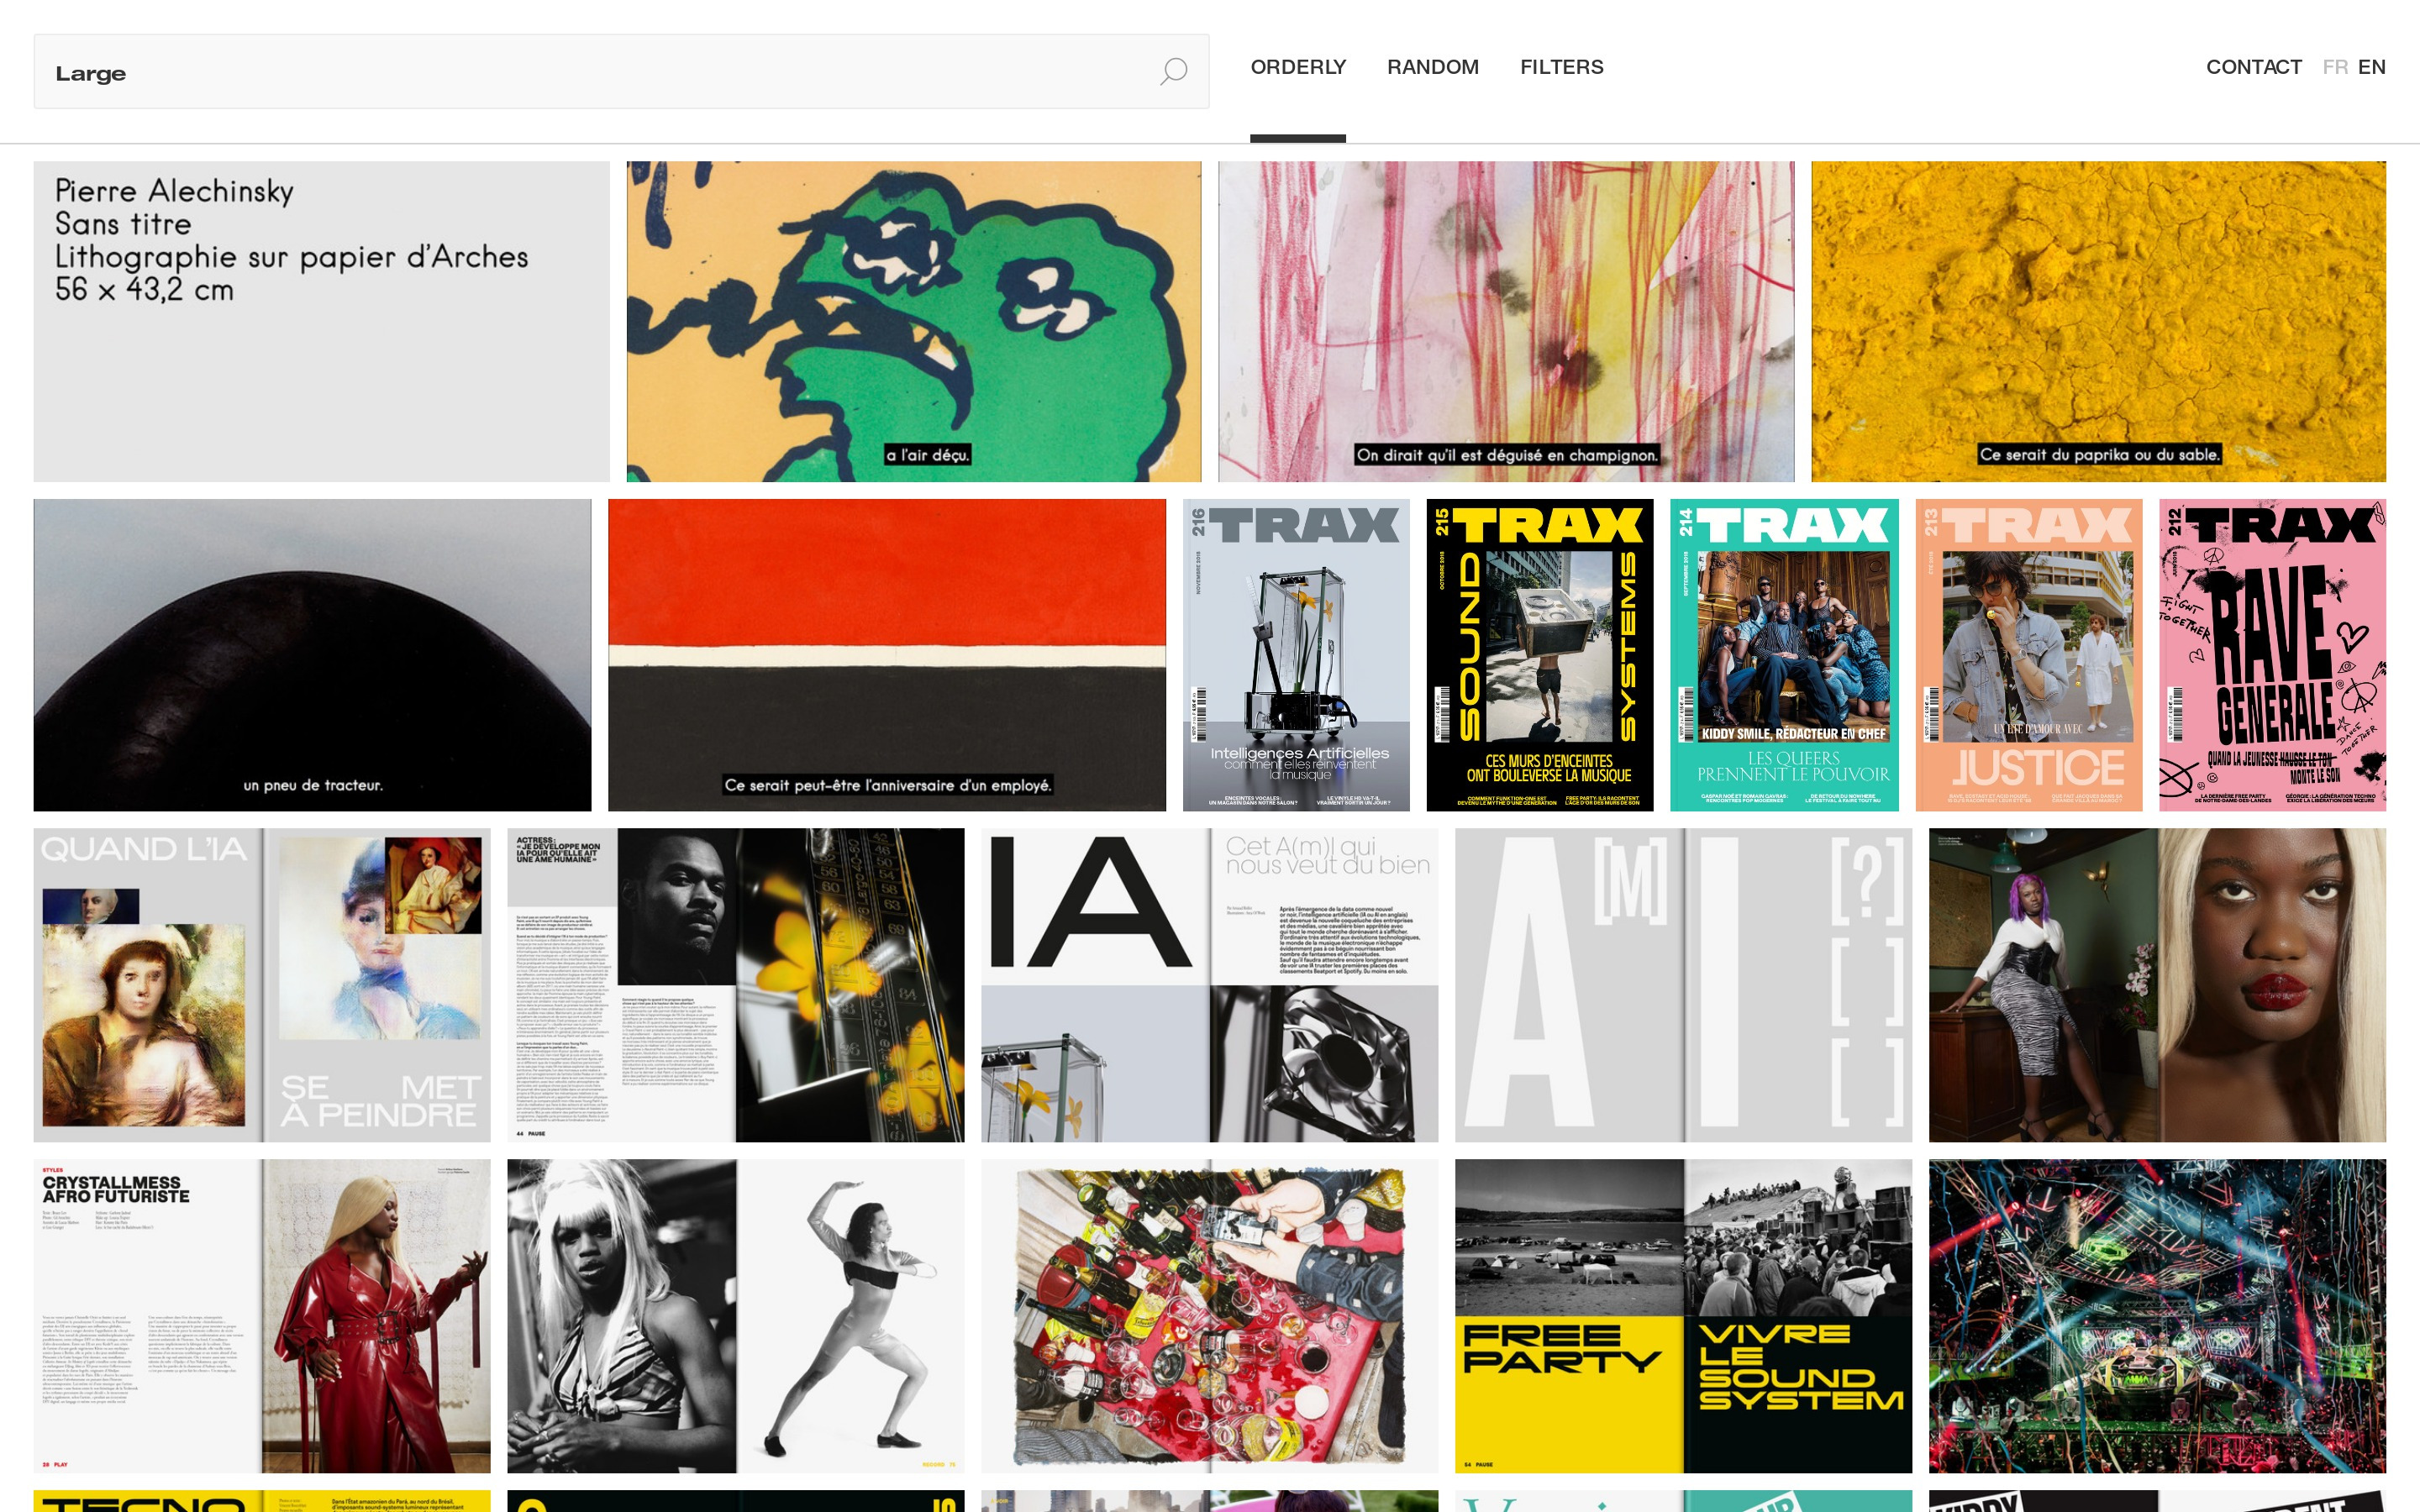This screenshot has width=2420, height=1512.
Task: Open the FILTERS menu
Action: [x=1561, y=67]
